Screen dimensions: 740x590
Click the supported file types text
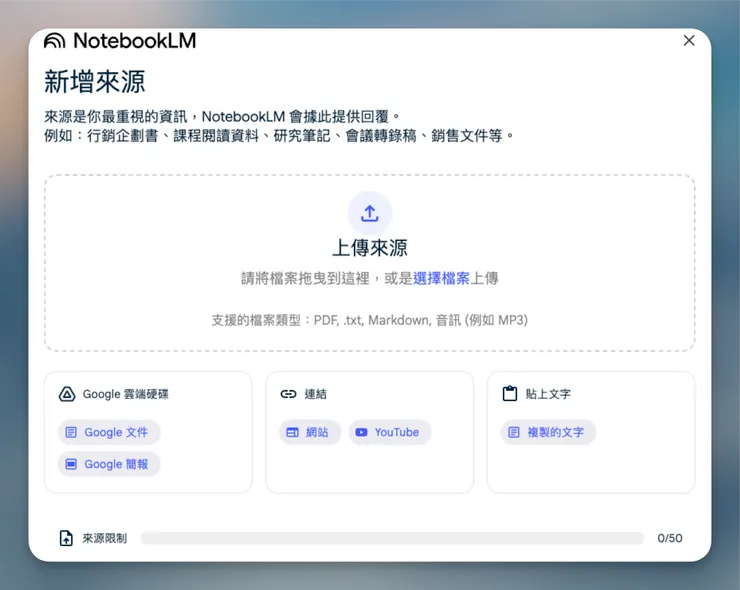click(370, 320)
